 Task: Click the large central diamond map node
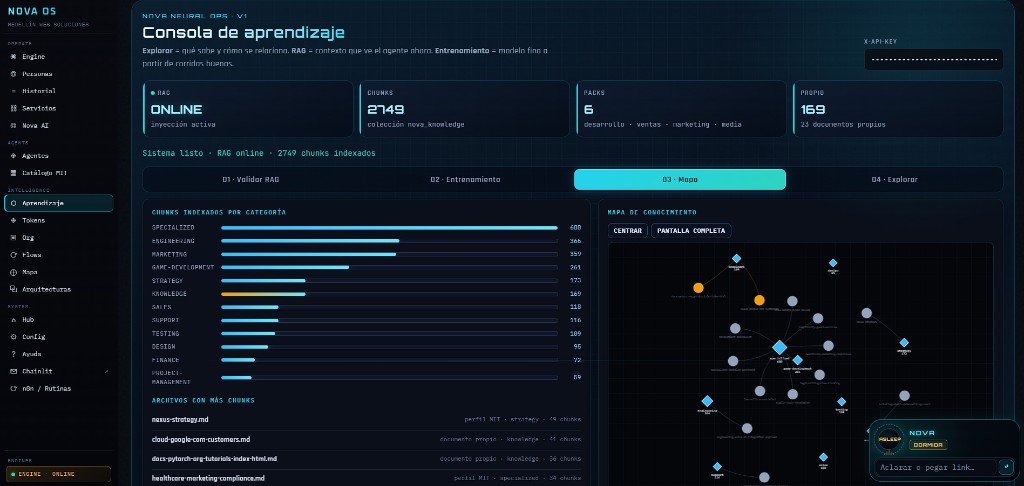pos(779,348)
